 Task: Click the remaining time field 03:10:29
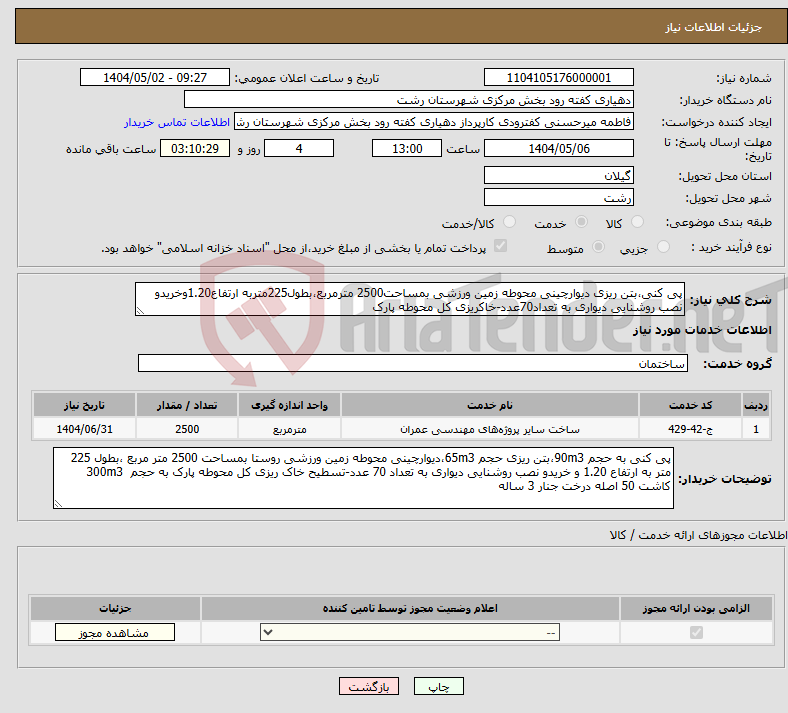[x=195, y=149]
